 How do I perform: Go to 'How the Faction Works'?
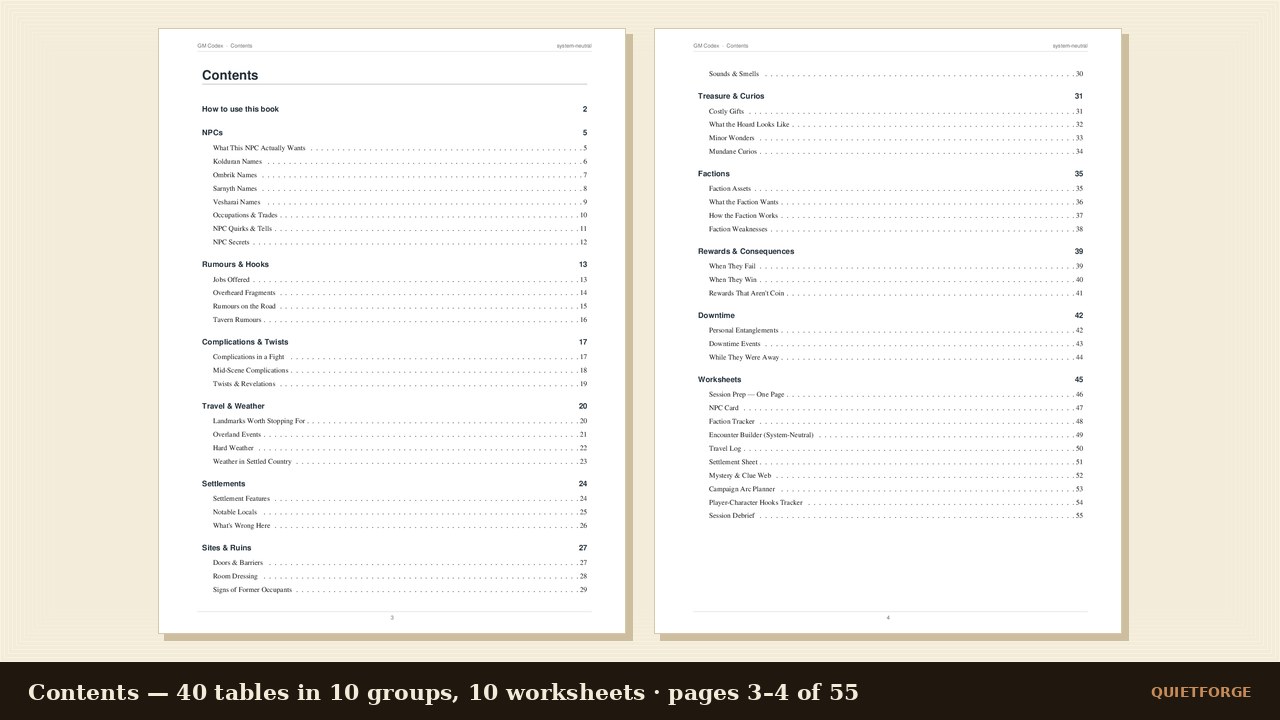click(896, 216)
